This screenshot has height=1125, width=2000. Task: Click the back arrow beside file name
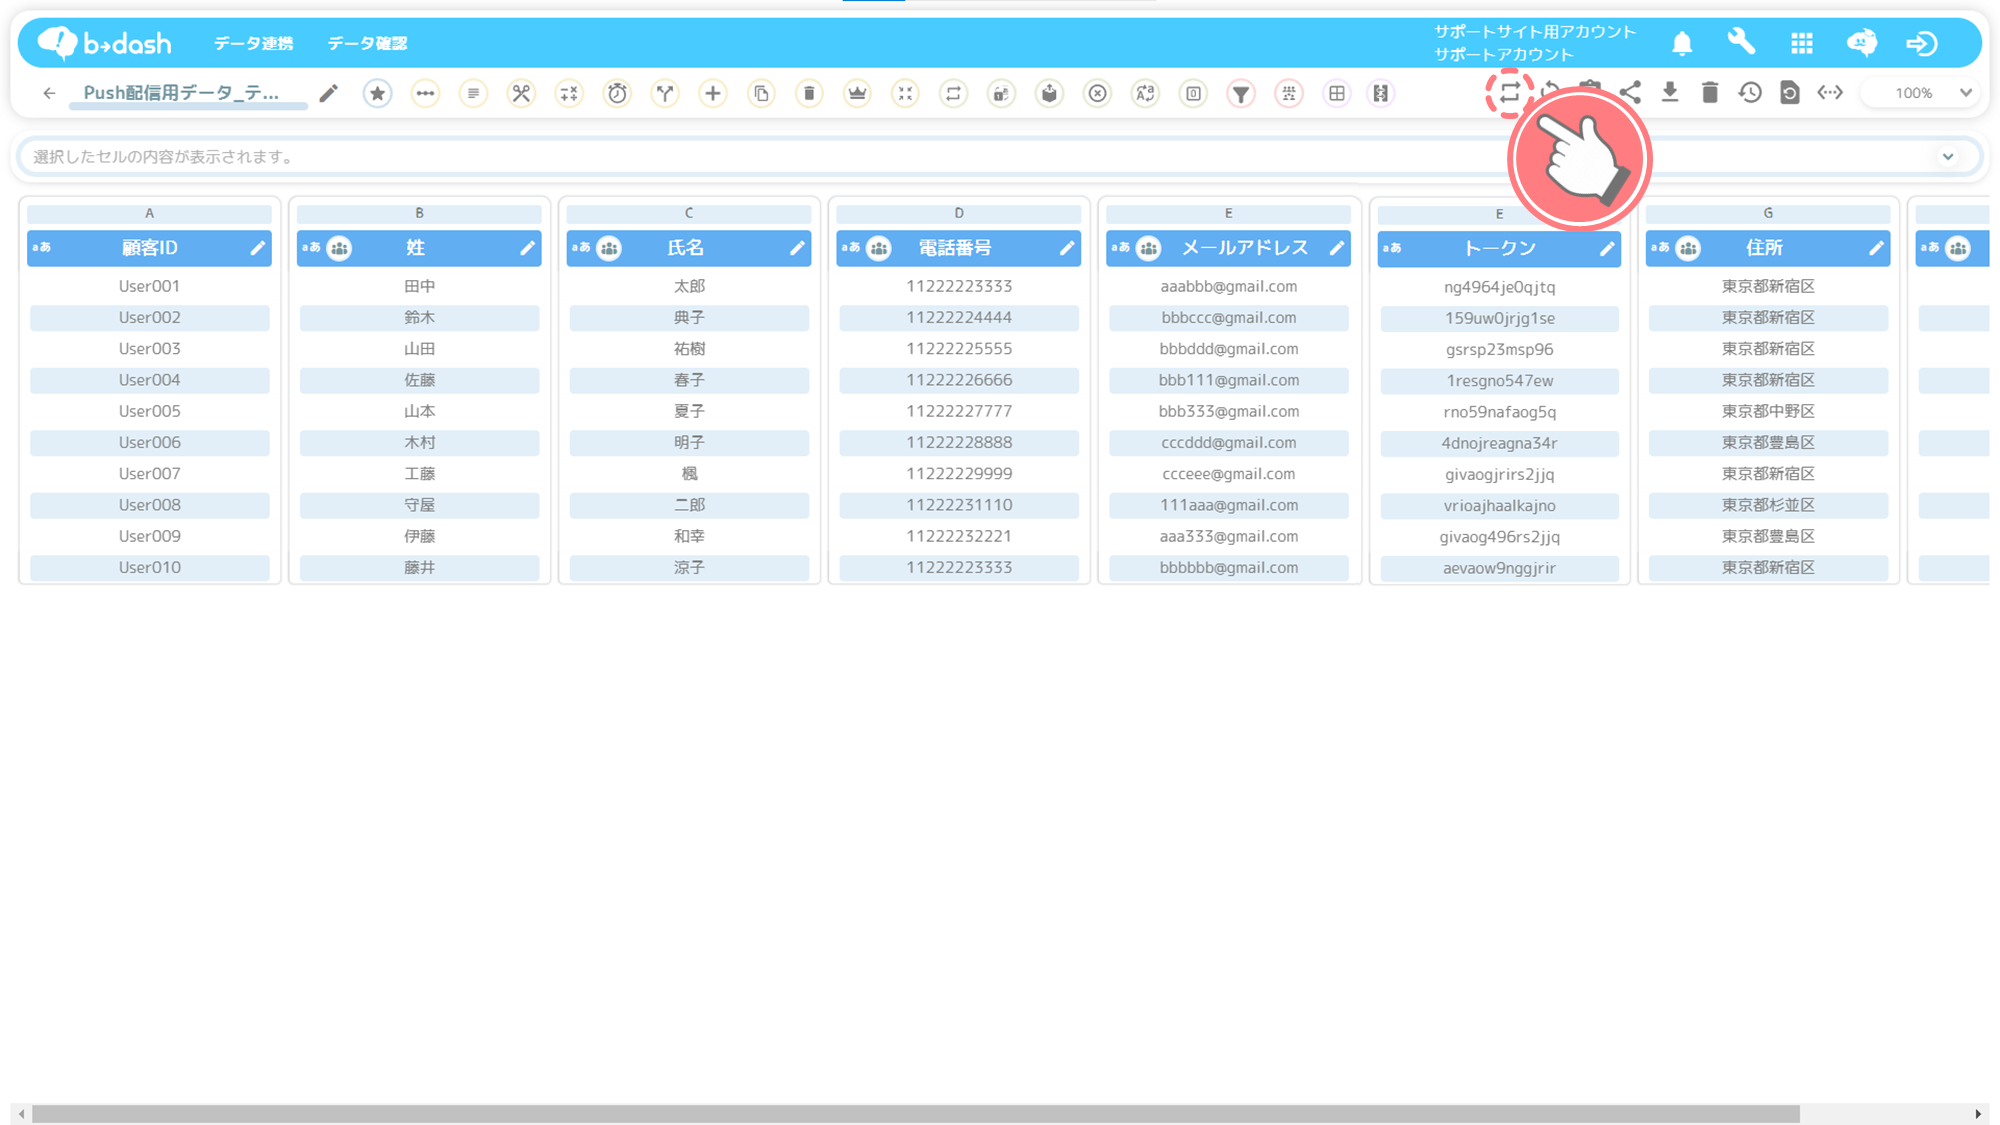coord(49,93)
